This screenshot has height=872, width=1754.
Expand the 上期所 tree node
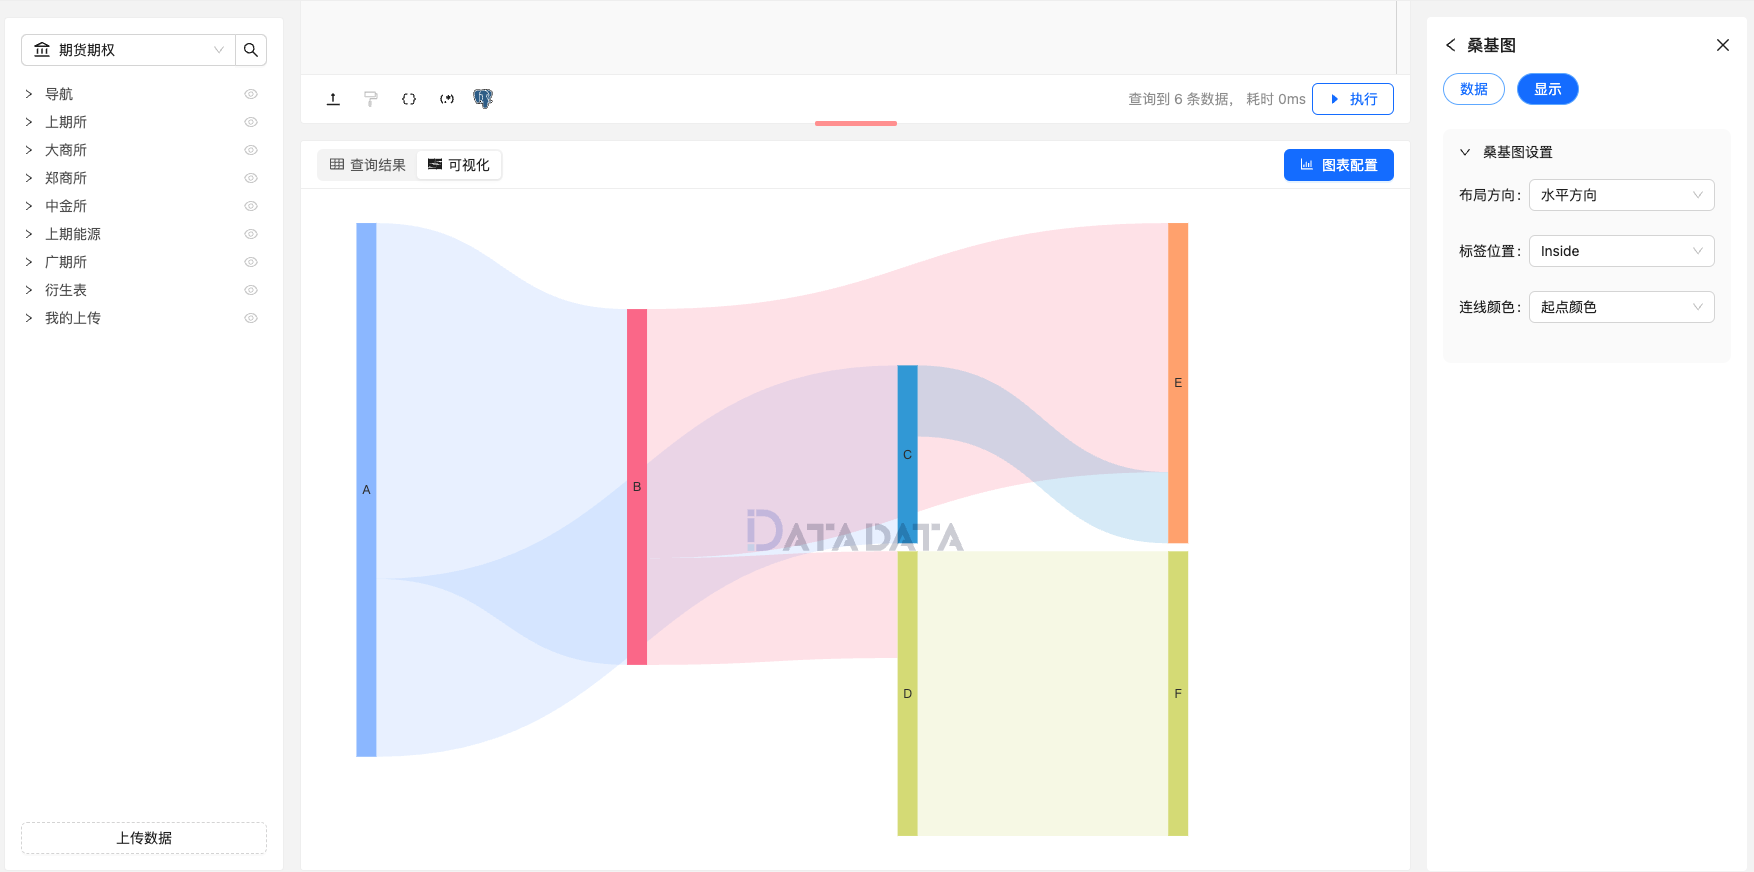(x=29, y=122)
